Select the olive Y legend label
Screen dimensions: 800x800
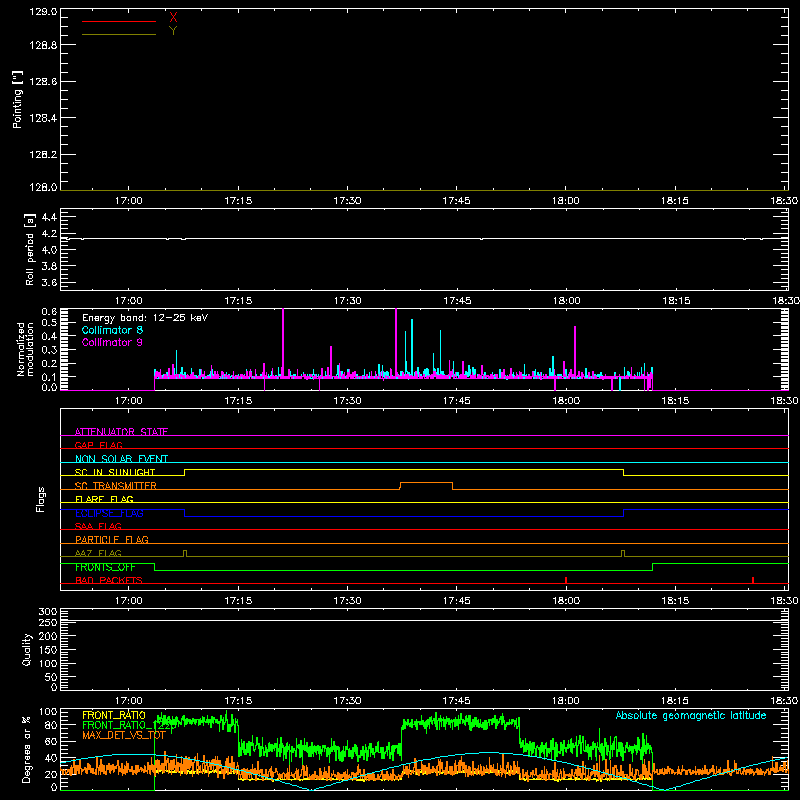(x=173, y=31)
